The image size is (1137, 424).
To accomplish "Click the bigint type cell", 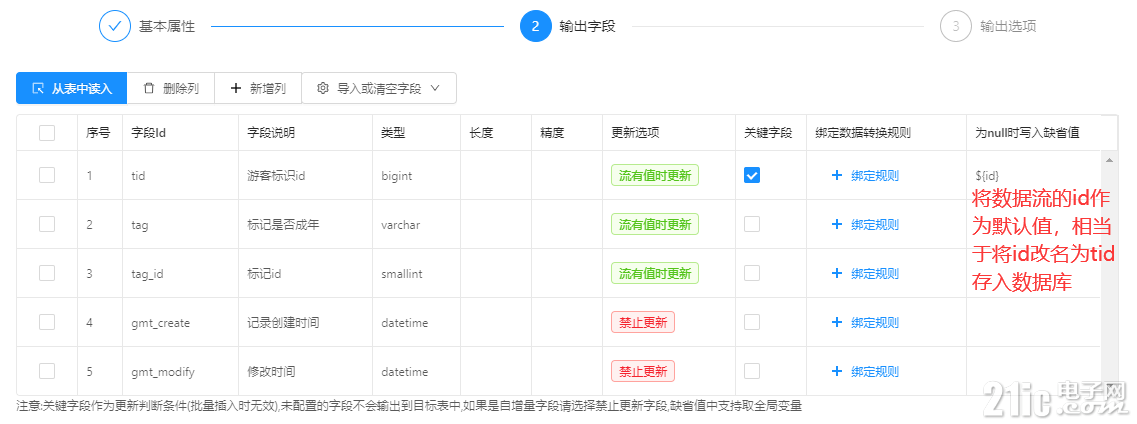I will click(416, 175).
